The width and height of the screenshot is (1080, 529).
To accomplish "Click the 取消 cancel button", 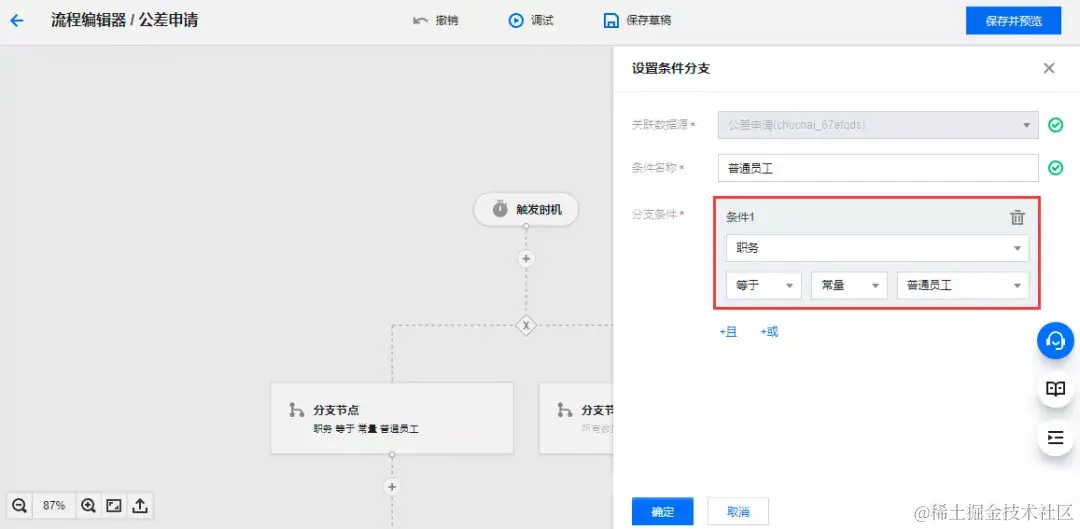I will coord(738,512).
